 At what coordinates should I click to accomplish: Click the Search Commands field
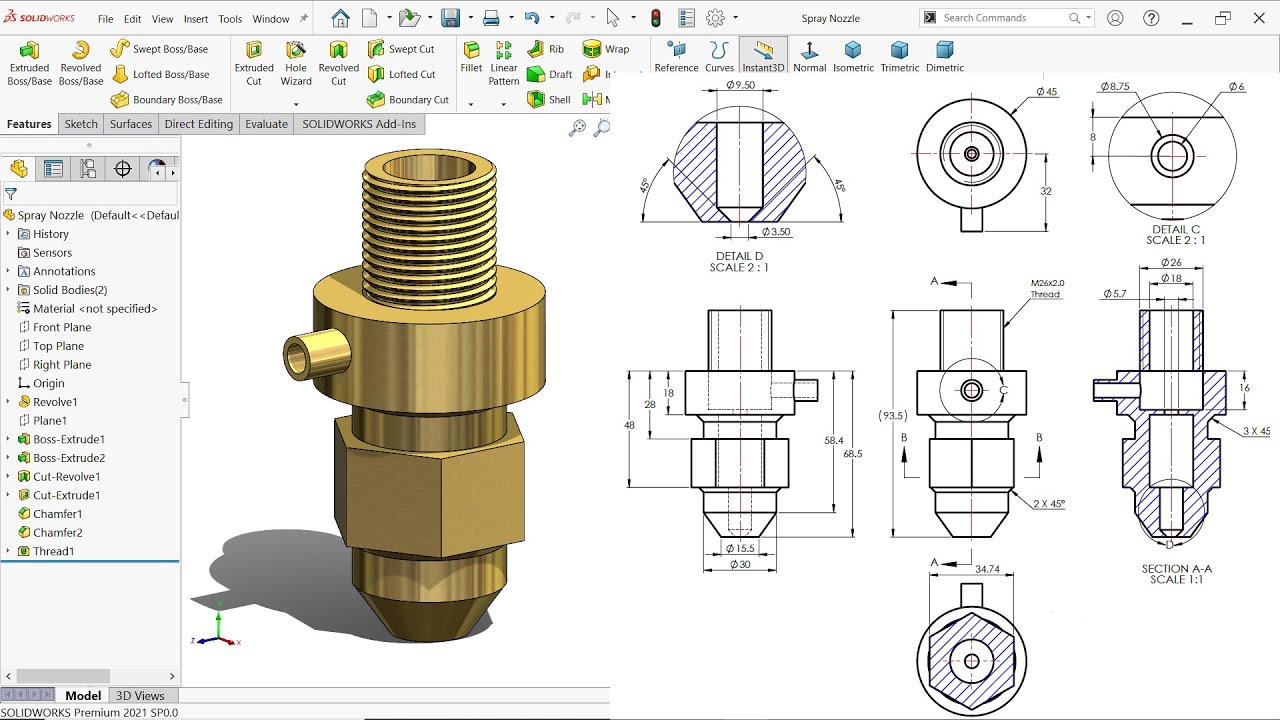[1007, 18]
